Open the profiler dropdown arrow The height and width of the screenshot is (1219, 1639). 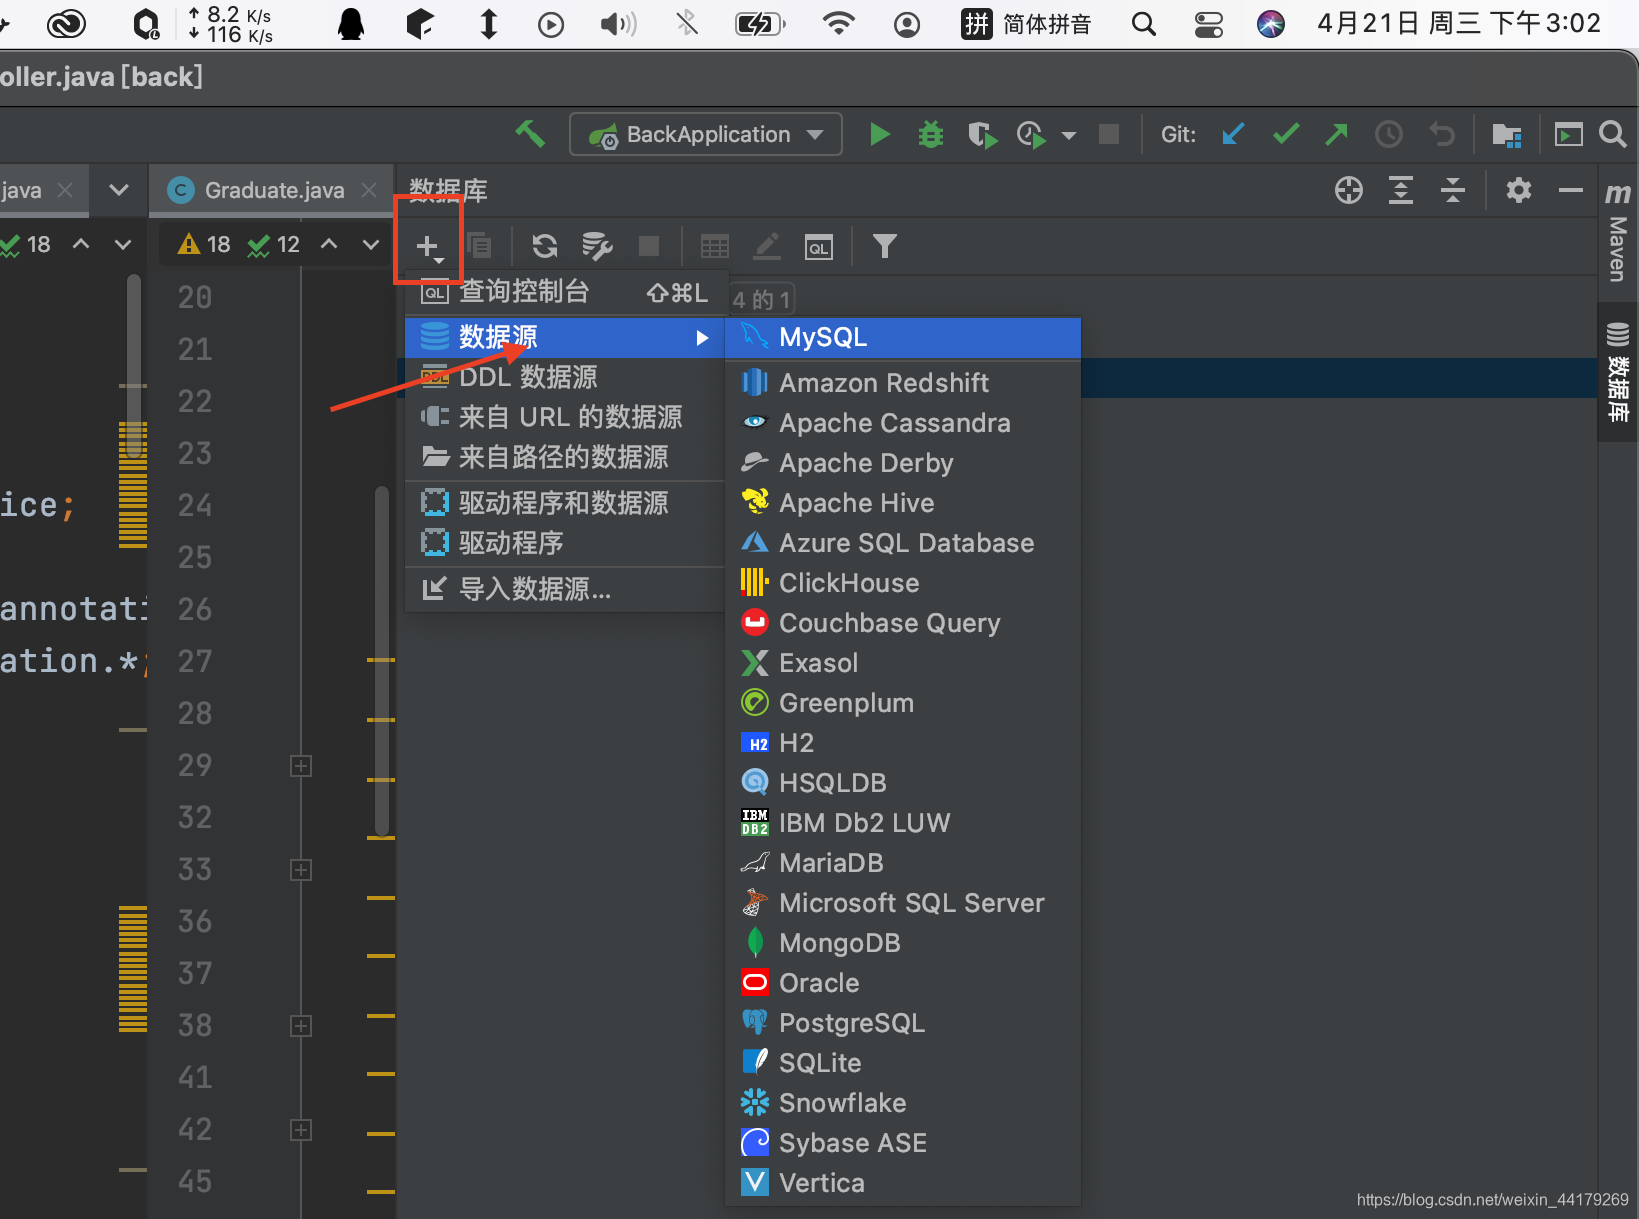pos(1069,135)
